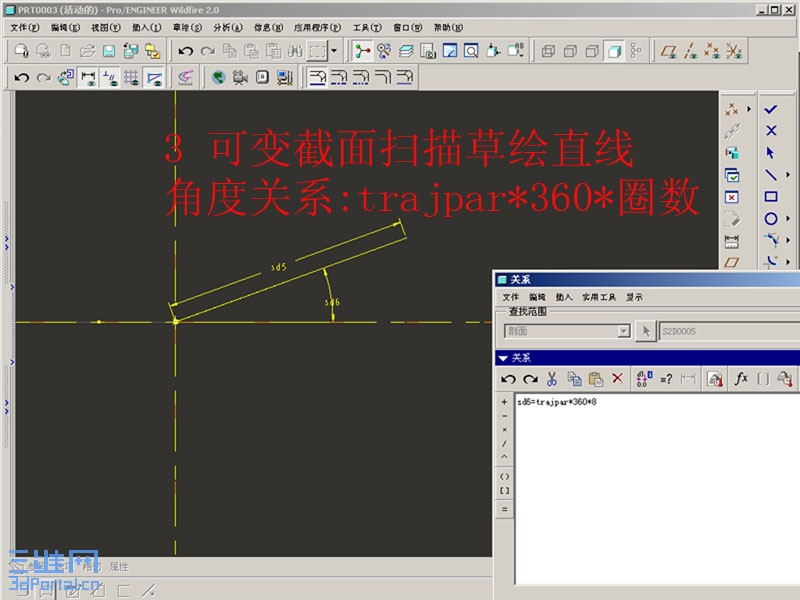Click the Repaint view icon
Image resolution: width=800 pixels, height=600 pixels.
pos(449,51)
